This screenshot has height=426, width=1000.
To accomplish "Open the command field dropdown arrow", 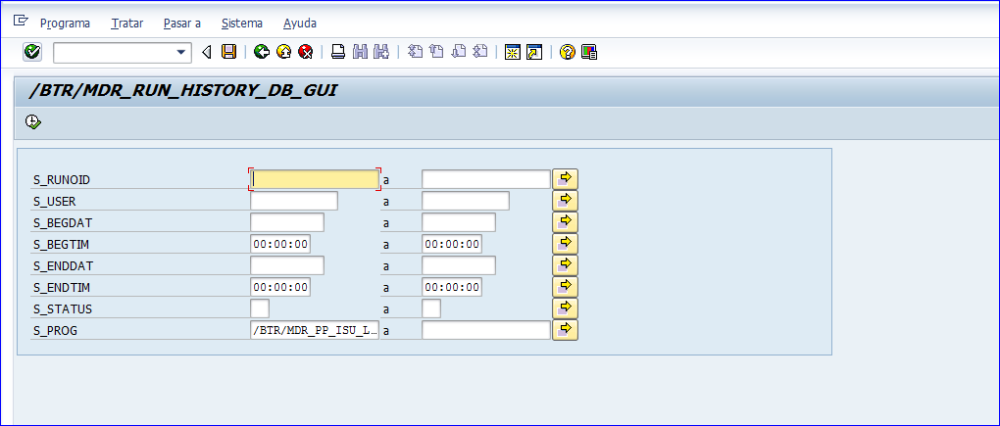I will coord(181,52).
